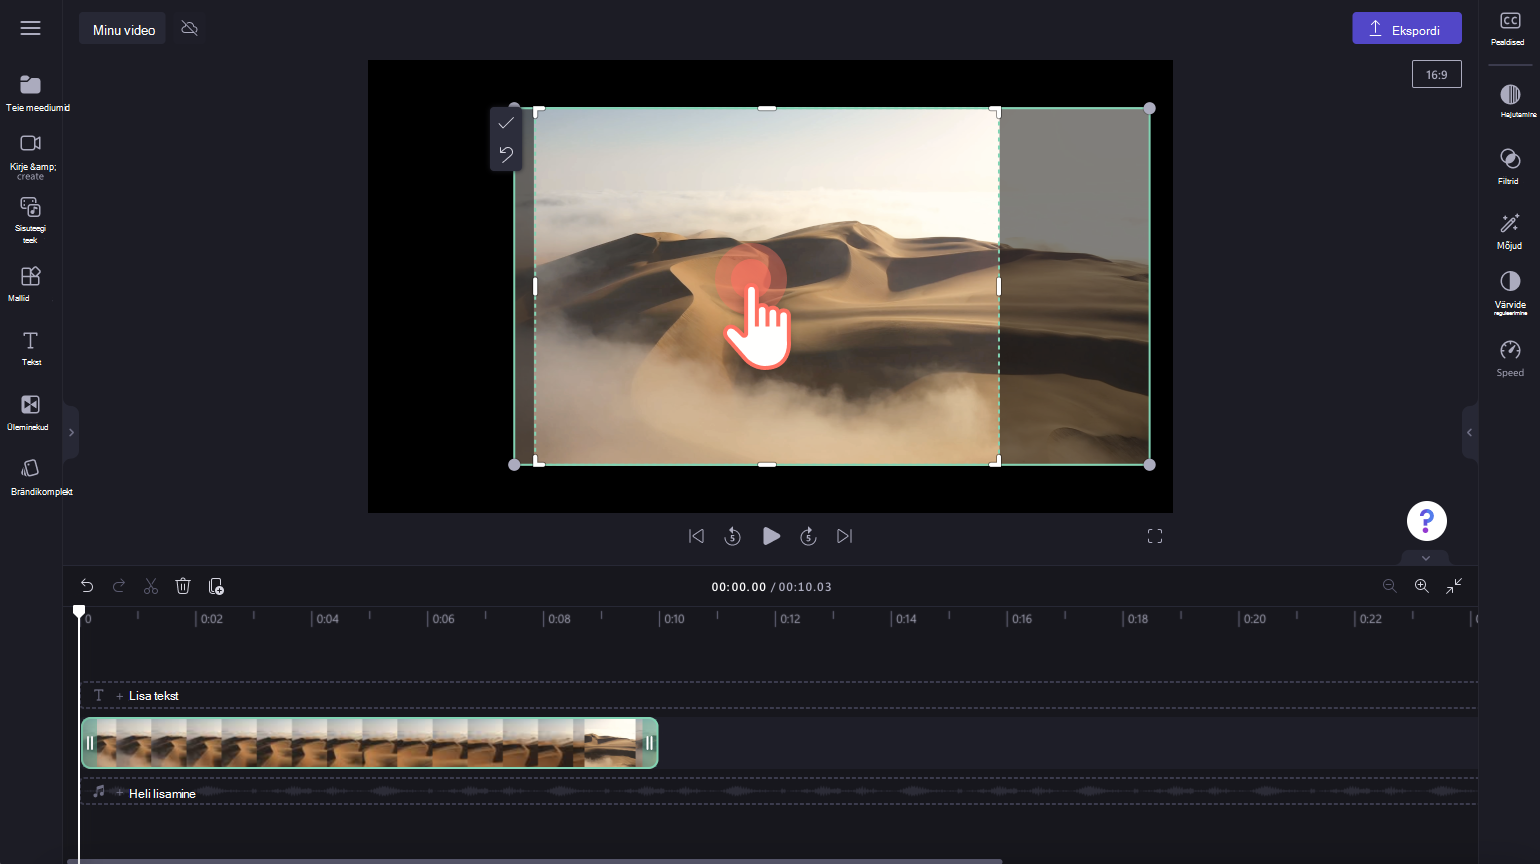This screenshot has width=1540, height=864.
Task: Open the help question mark button
Action: coord(1427,521)
